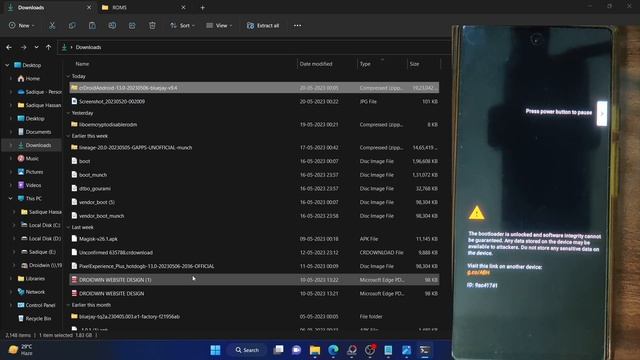Collapse the Earlier this month group

(x=68, y=305)
